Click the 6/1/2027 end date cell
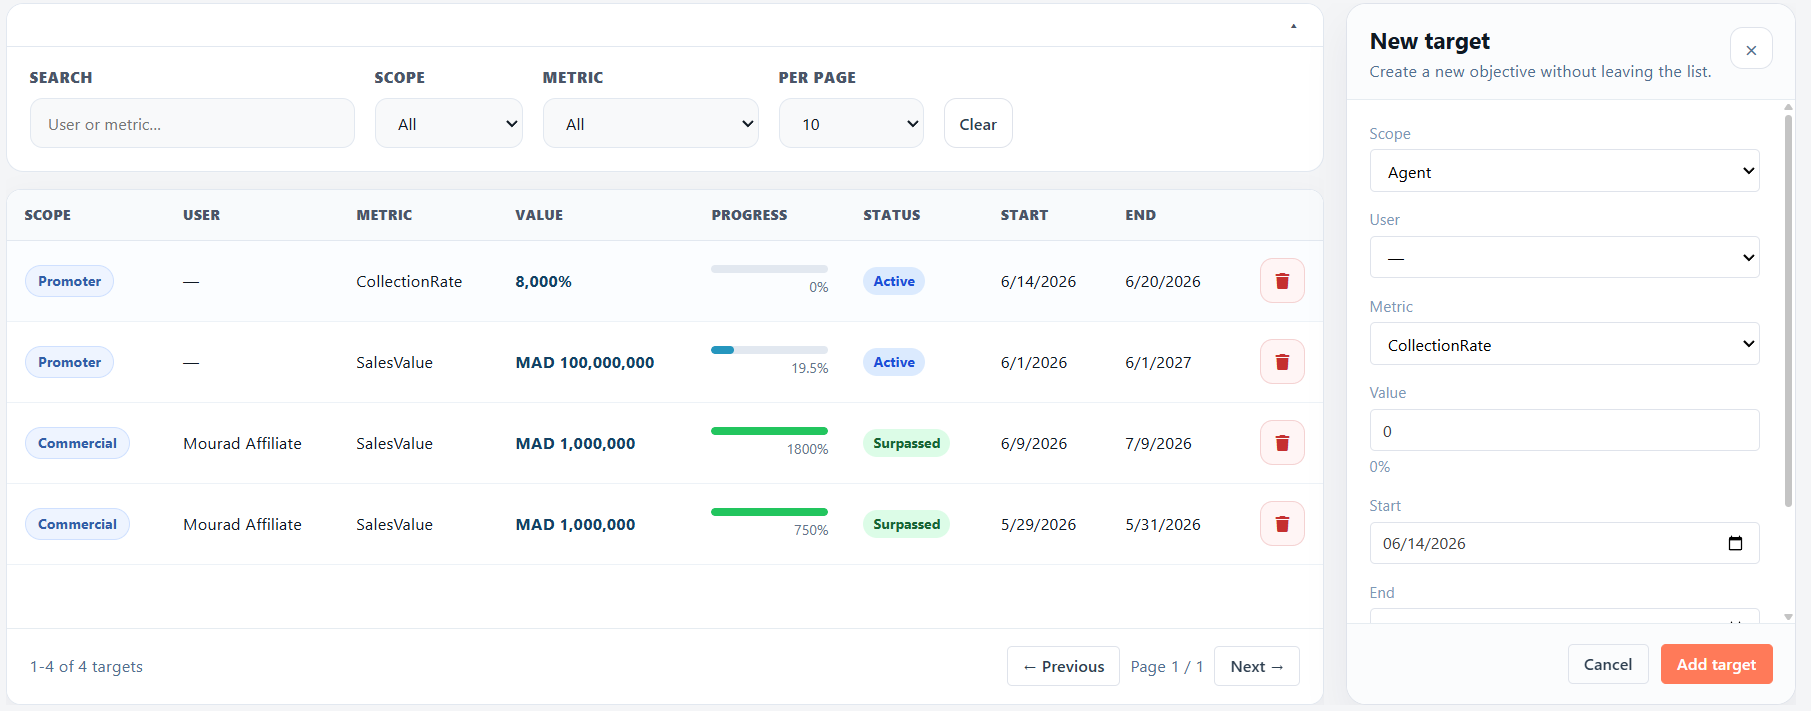Screen dimensions: 1811x711 pyautogui.click(x=1158, y=363)
